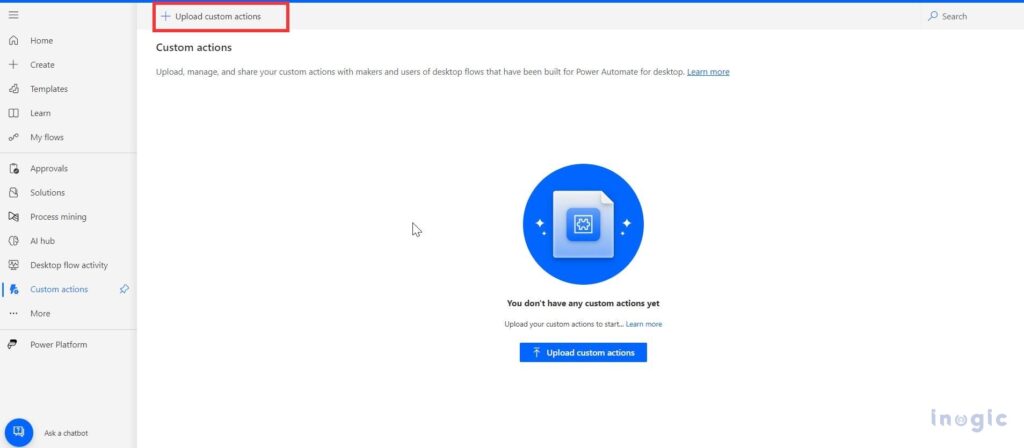
Task: Open Desktop flow activity
Action: coord(69,265)
